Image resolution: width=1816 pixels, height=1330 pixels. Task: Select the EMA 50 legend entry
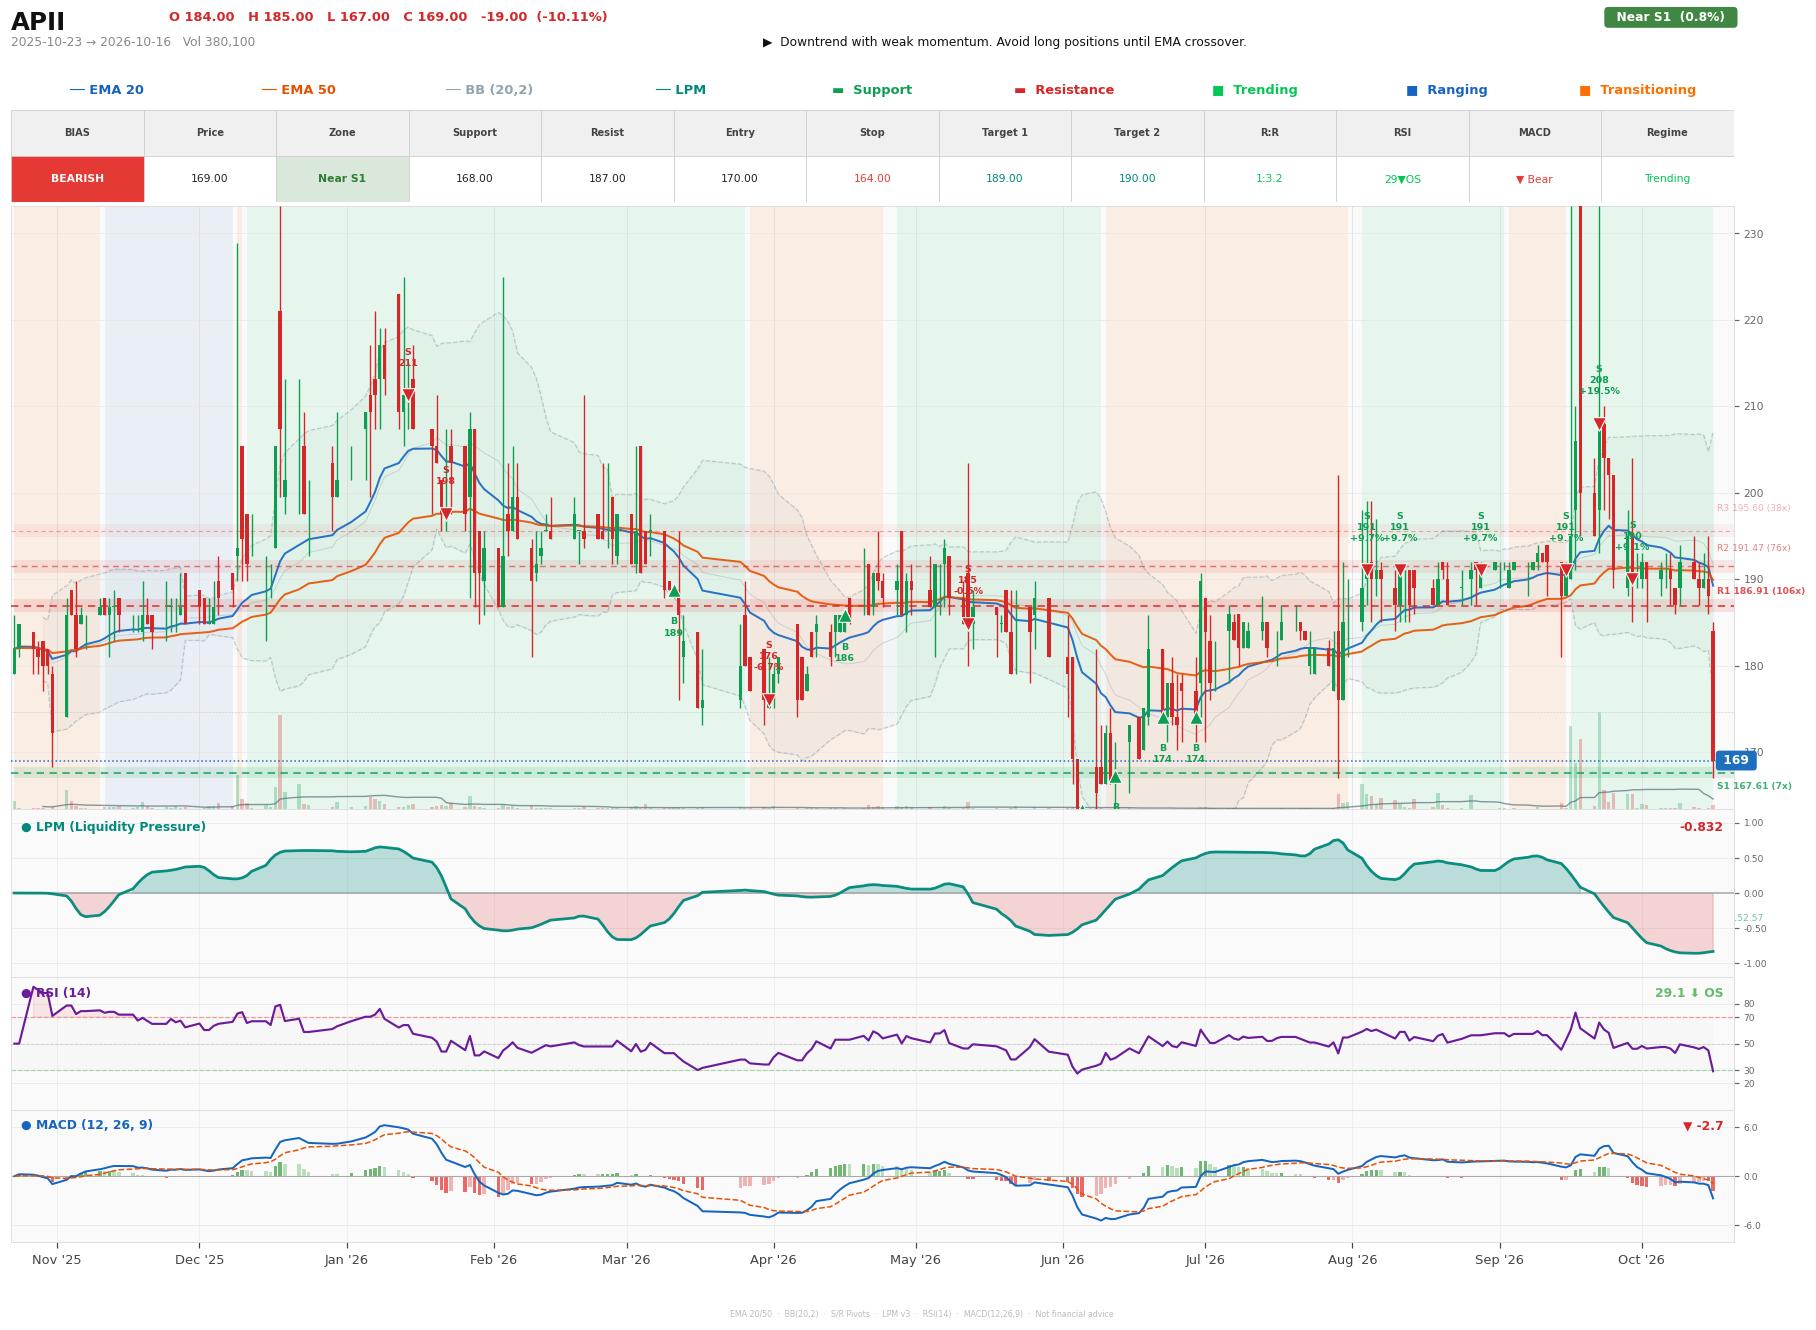tap(299, 90)
